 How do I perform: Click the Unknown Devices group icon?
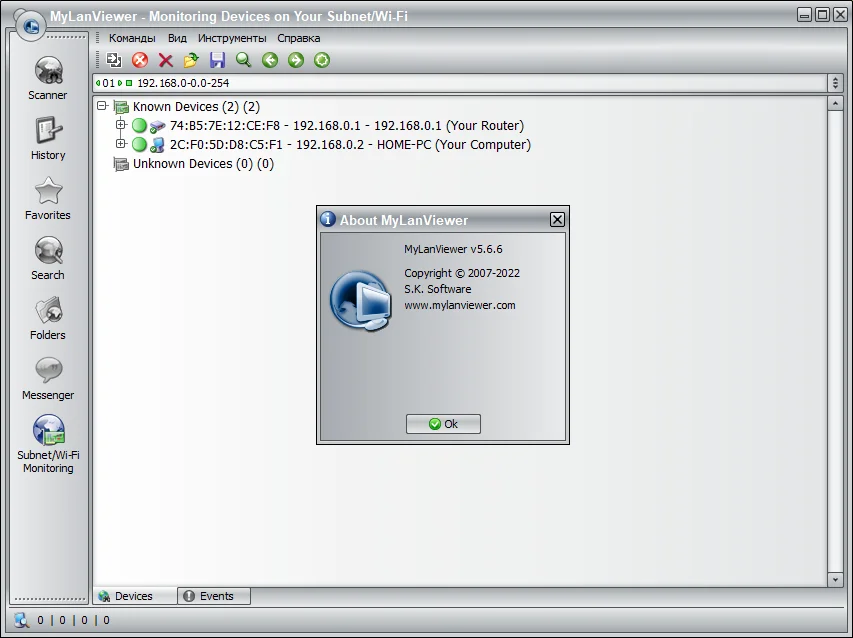point(121,164)
